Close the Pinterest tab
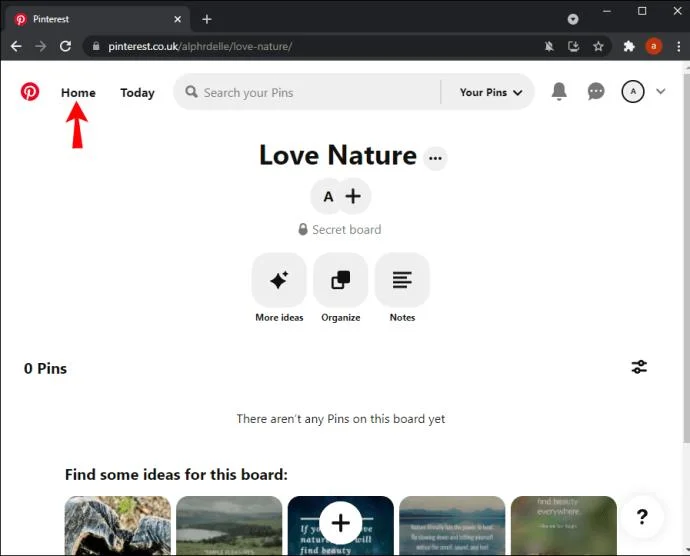This screenshot has height=556, width=690. tap(177, 19)
